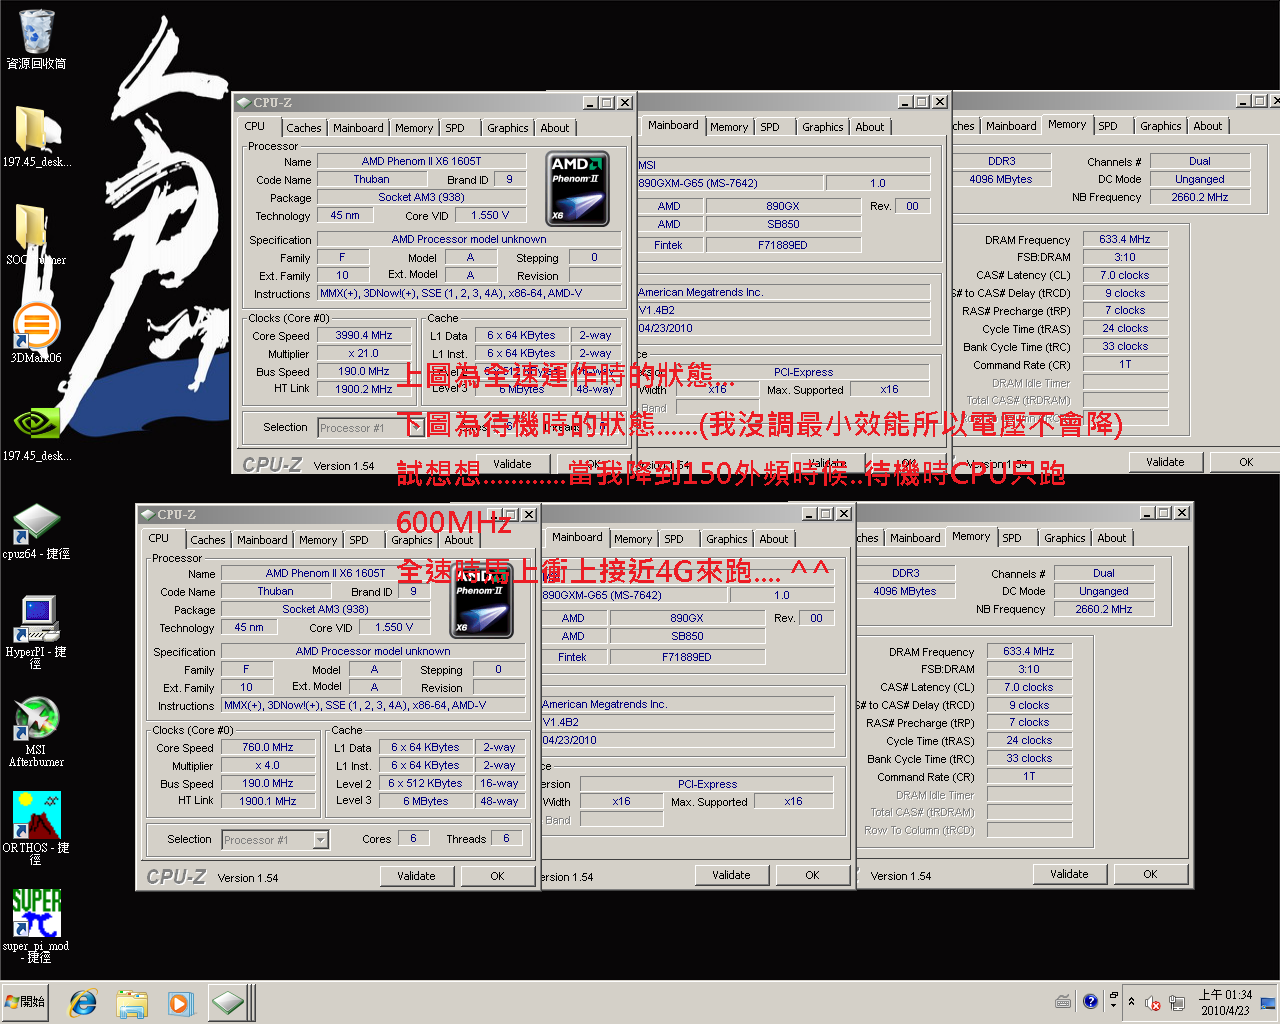Open Graphics tab in upper Memory CPU-Z window
1280x1024 pixels.
1161,126
